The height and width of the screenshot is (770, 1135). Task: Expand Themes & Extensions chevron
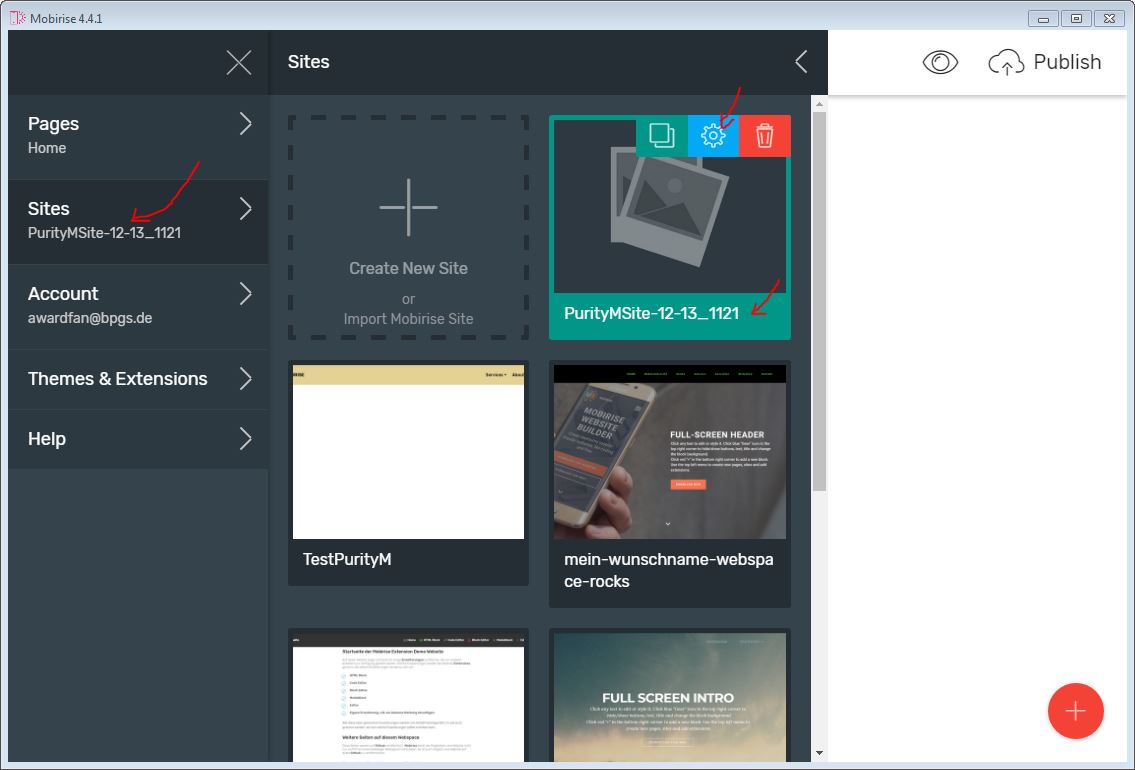point(246,379)
